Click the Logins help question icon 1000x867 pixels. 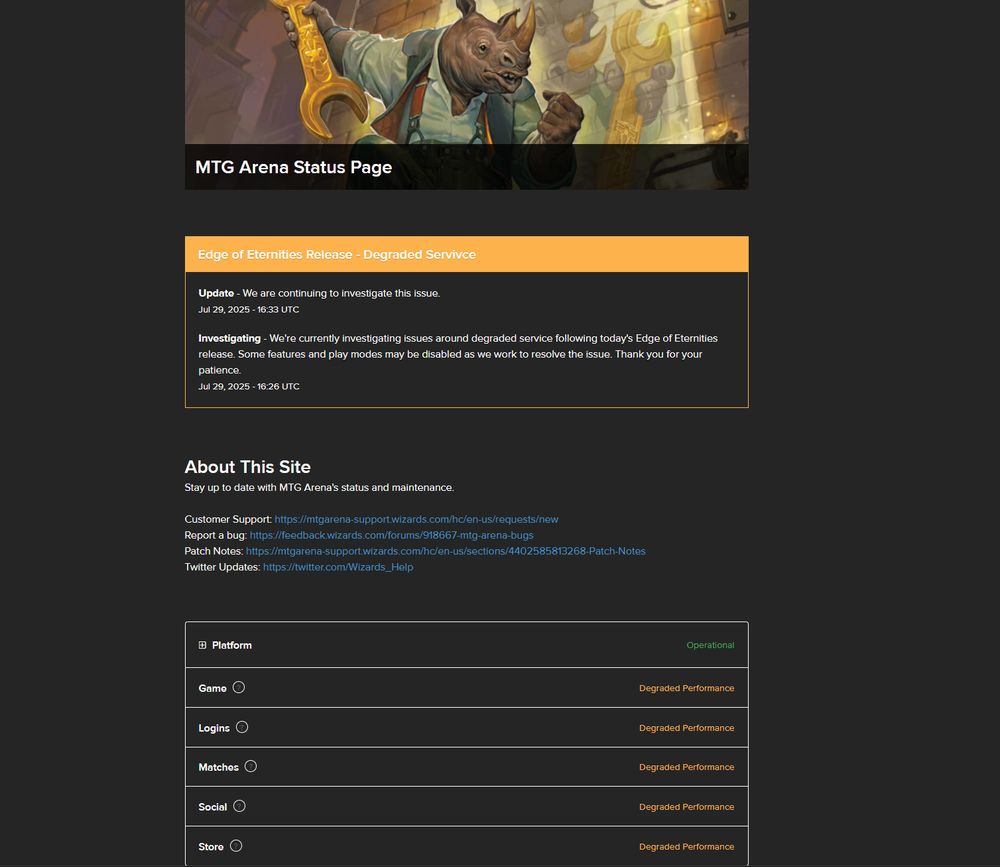click(x=242, y=727)
